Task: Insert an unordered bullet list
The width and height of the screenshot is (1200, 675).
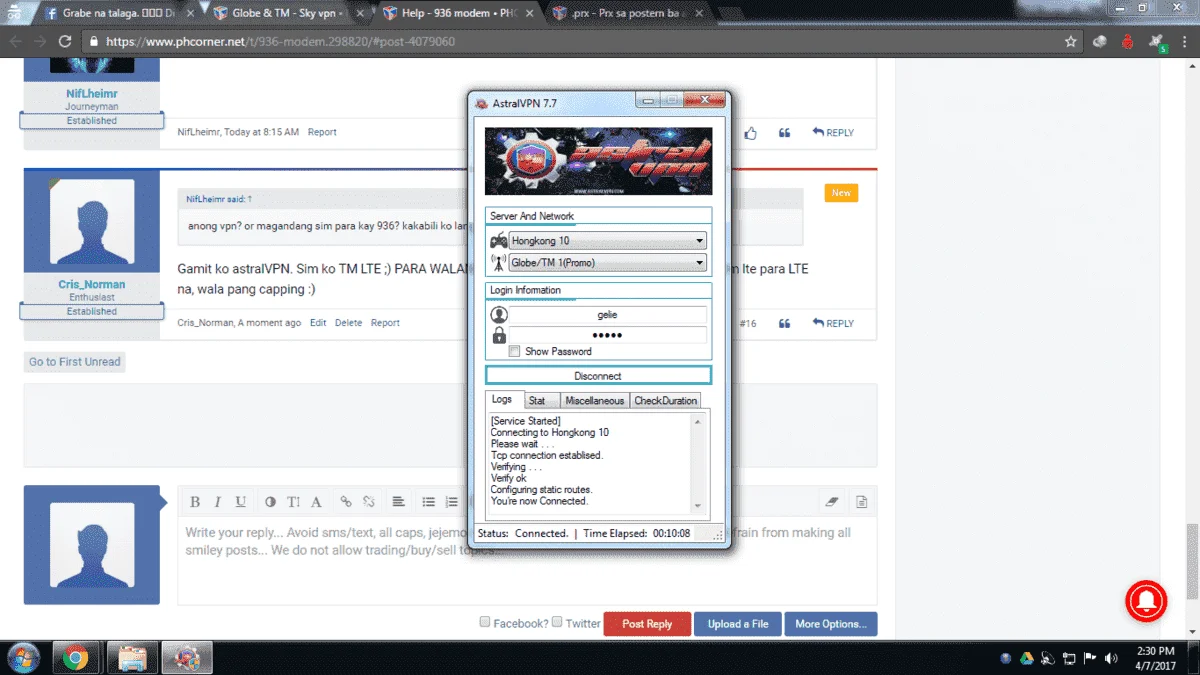Action: pyautogui.click(x=428, y=502)
